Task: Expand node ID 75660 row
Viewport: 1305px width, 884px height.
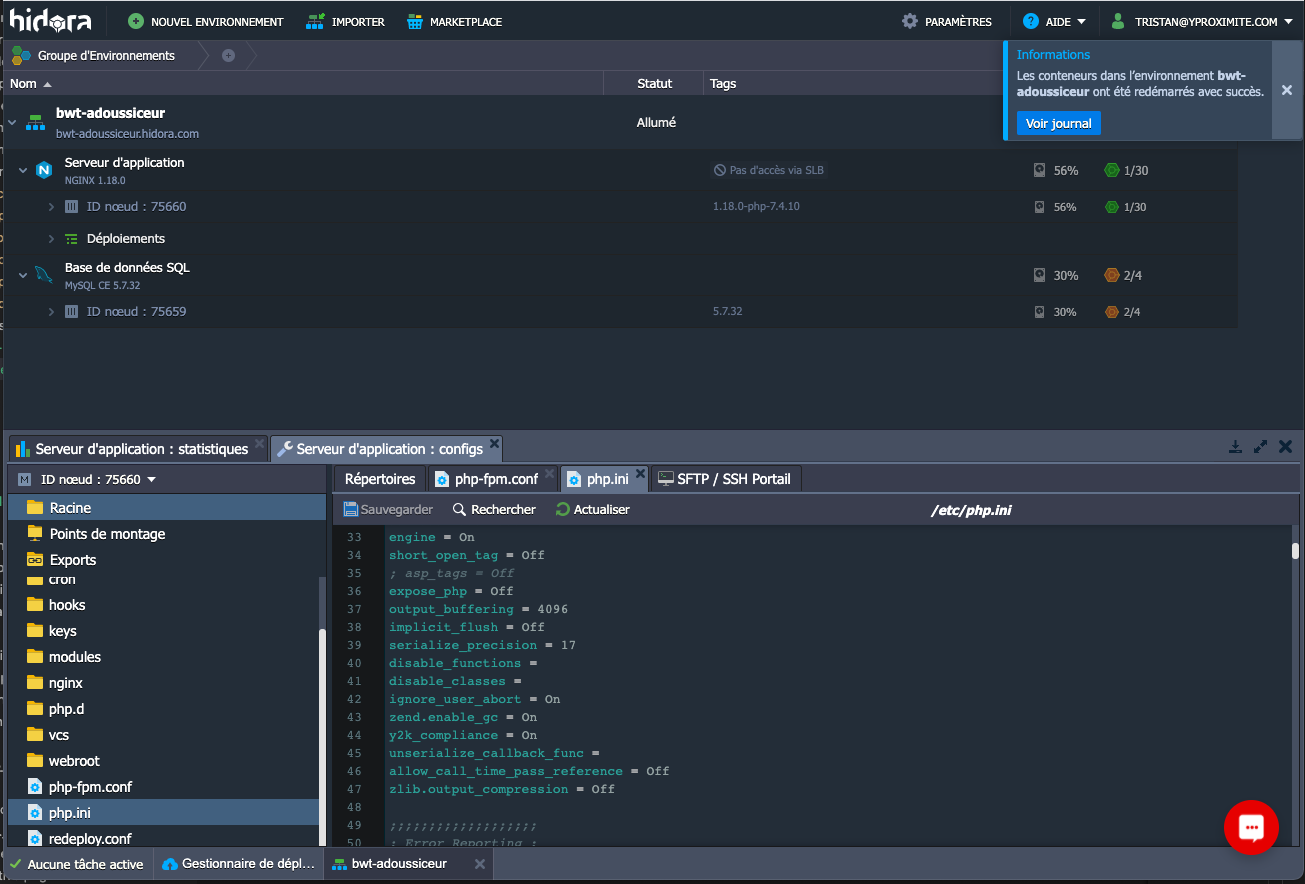Action: (x=51, y=207)
